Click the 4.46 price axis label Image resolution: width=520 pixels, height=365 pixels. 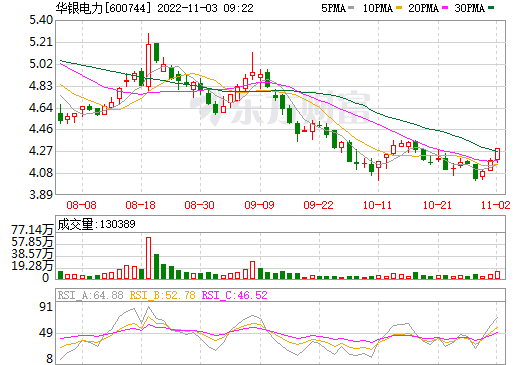41,129
